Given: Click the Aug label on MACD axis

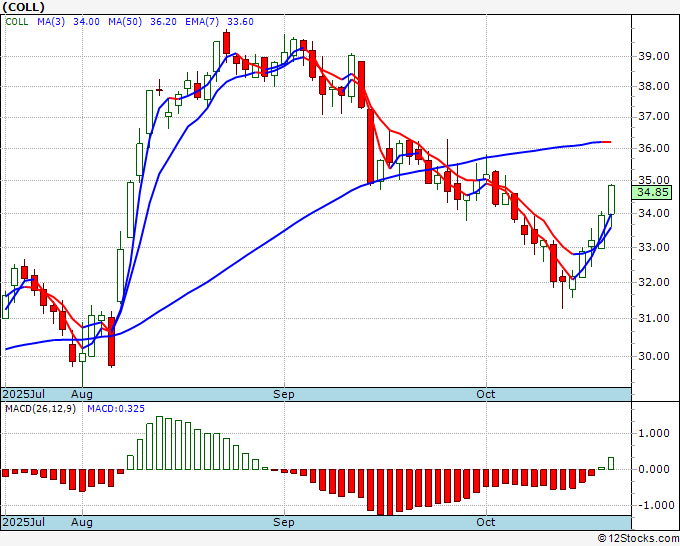Looking at the screenshot, I should [82, 522].
